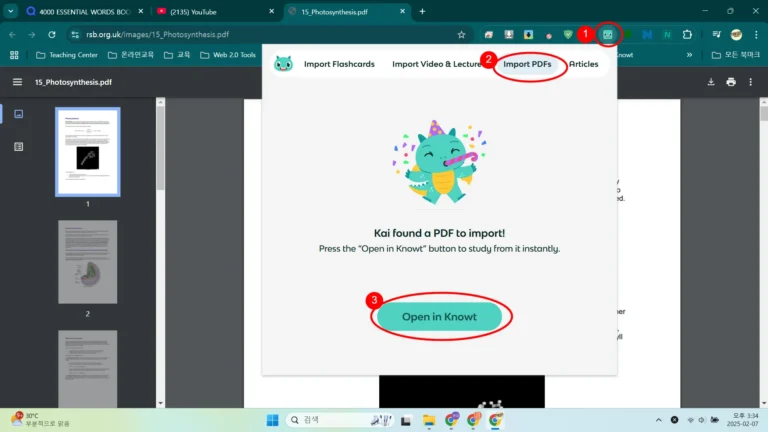This screenshot has width=768, height=432.
Task: Click the green N extension icon
Action: click(667, 34)
